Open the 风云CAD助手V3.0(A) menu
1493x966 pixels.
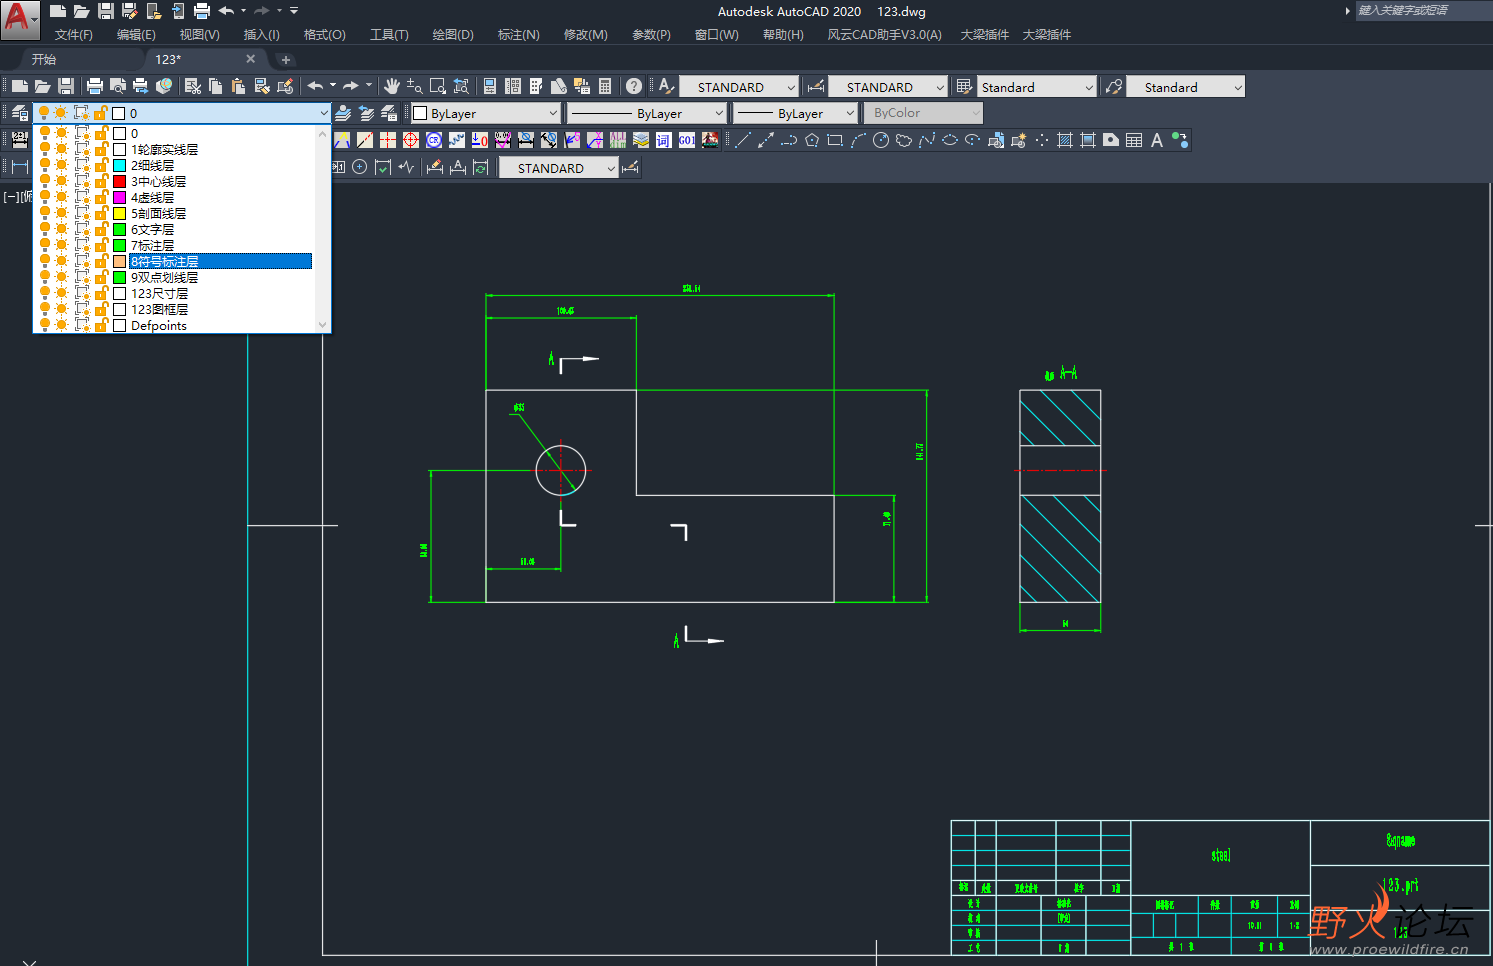click(884, 34)
